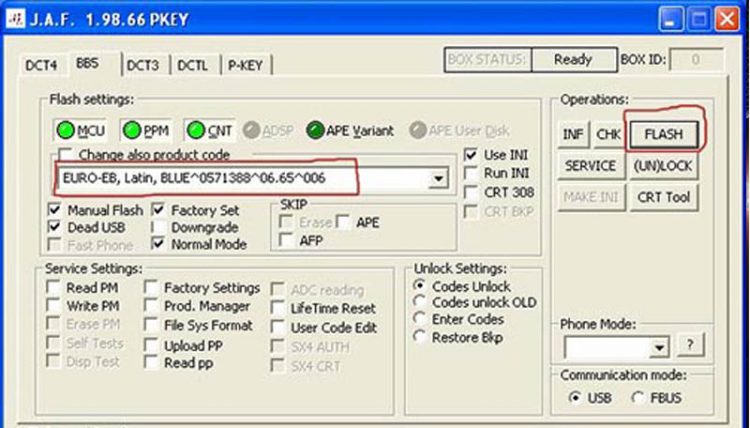
Task: Enable File Sys Format checkbox
Action: tap(151, 325)
